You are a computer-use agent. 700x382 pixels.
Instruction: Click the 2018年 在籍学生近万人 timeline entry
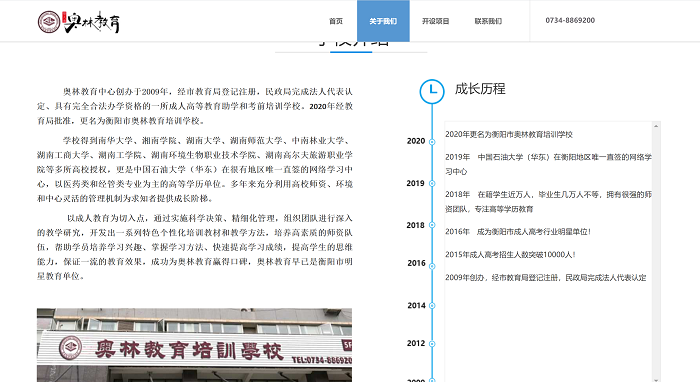point(548,202)
